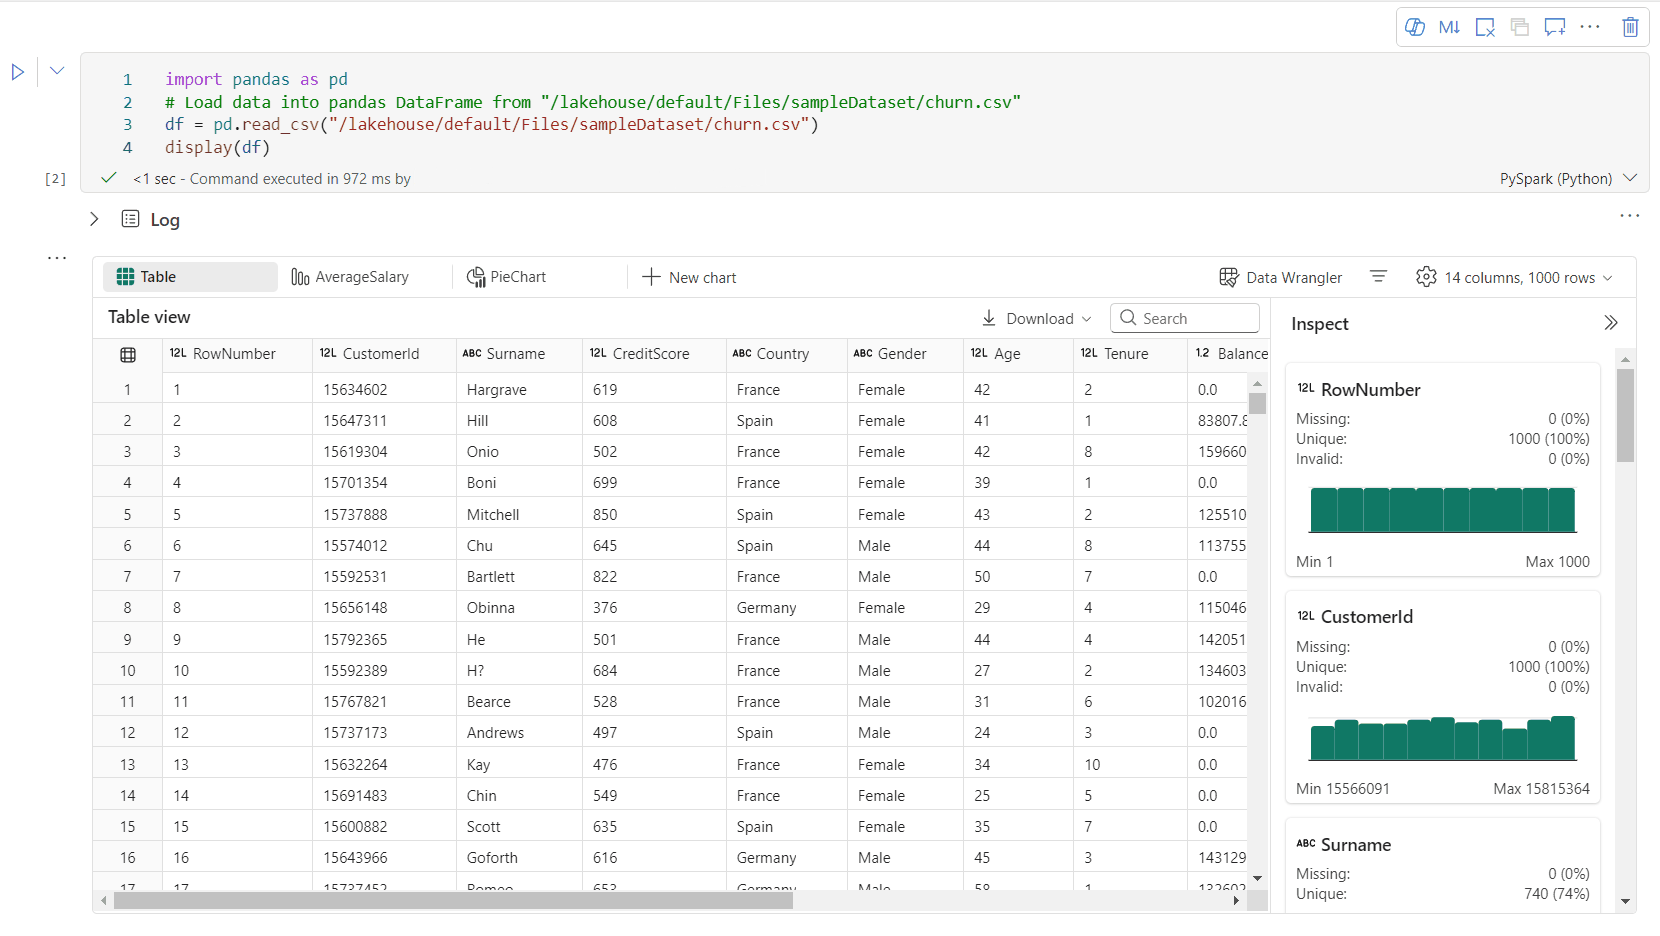
Task: Collapse the Inspect panel with the chevron
Action: [x=1610, y=322]
